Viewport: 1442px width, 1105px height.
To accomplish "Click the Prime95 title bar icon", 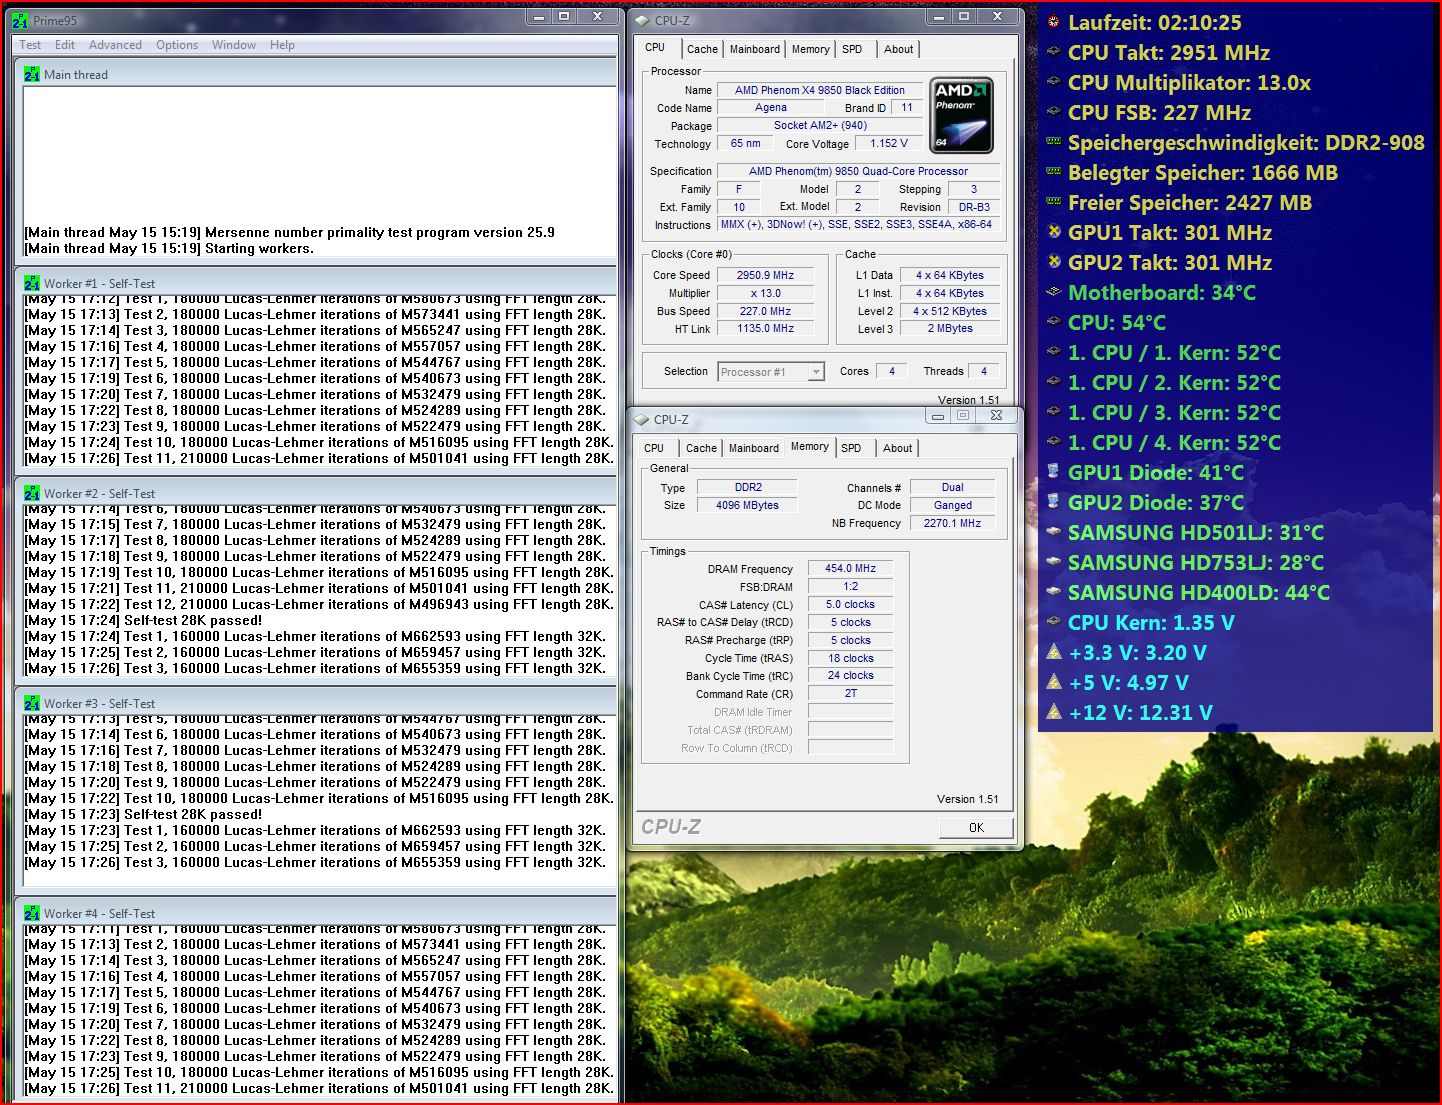I will pyautogui.click(x=20, y=20).
